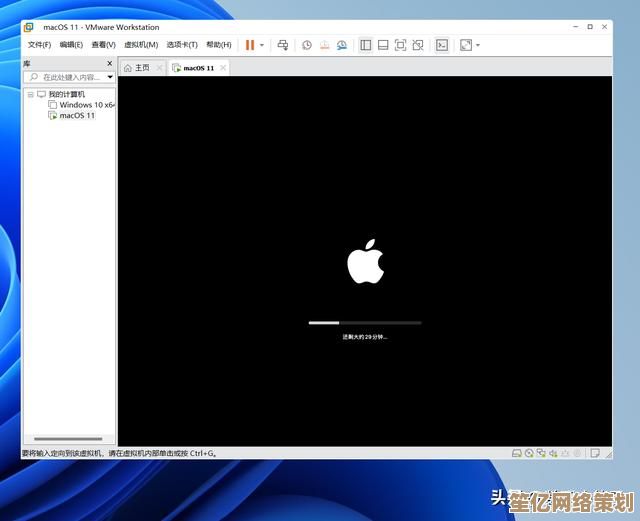The width and height of the screenshot is (640, 521).
Task: Minimize the VMware Workstation window
Action: pyautogui.click(x=576, y=27)
